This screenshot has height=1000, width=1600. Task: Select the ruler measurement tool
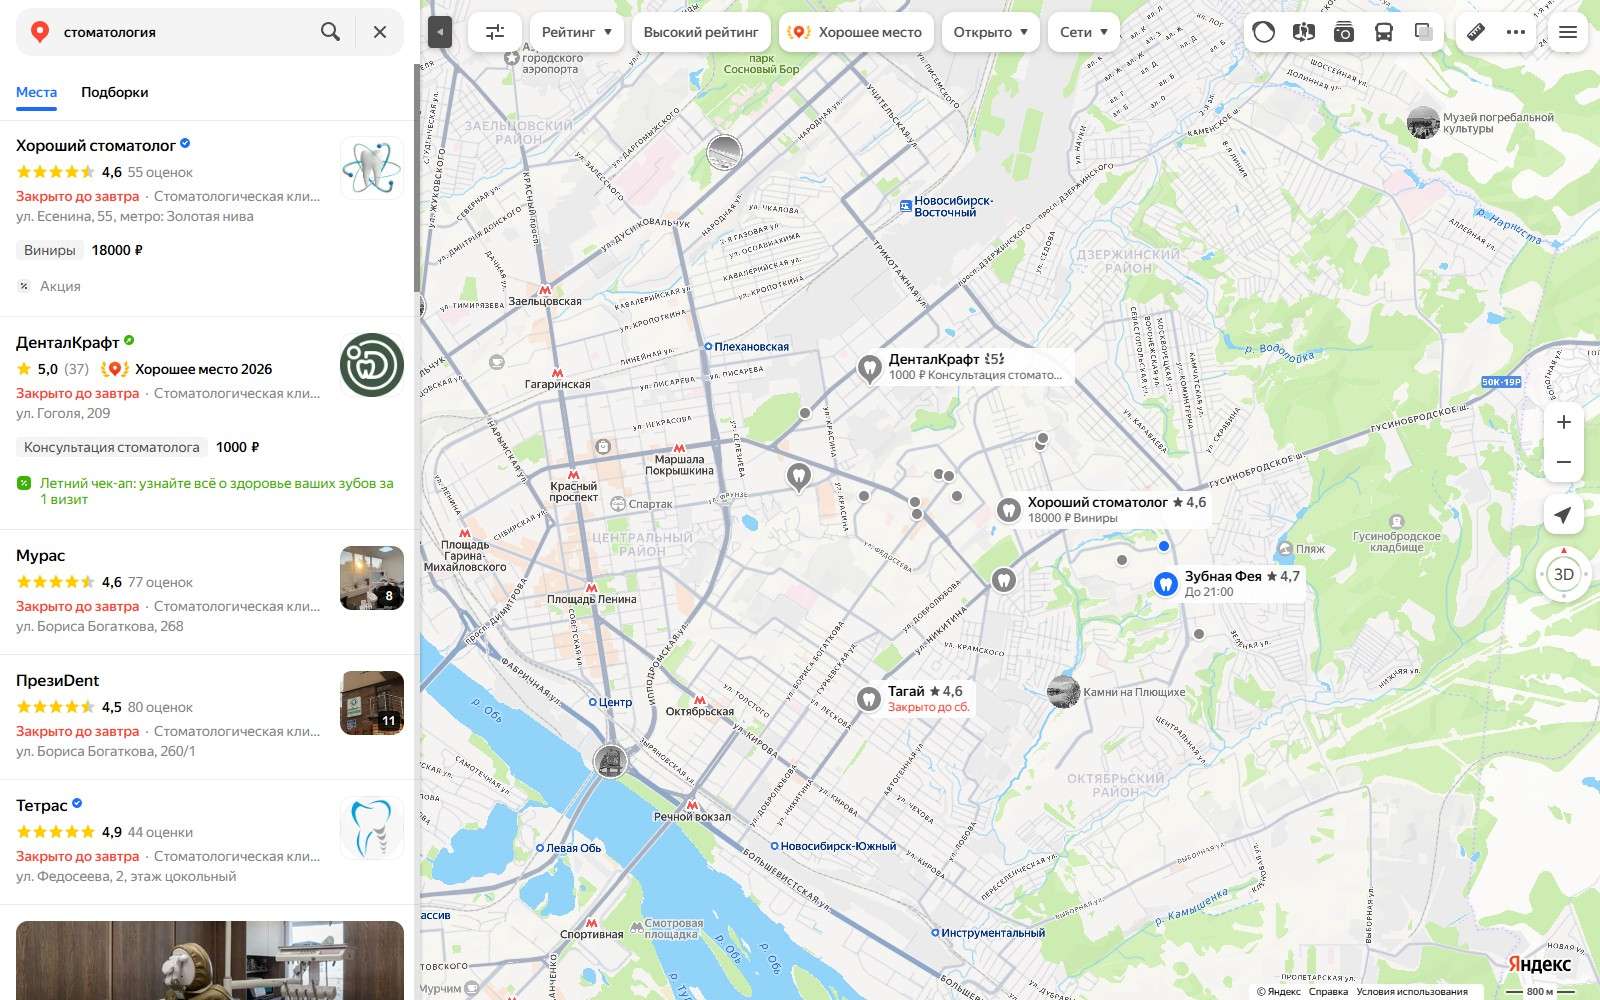(1476, 32)
